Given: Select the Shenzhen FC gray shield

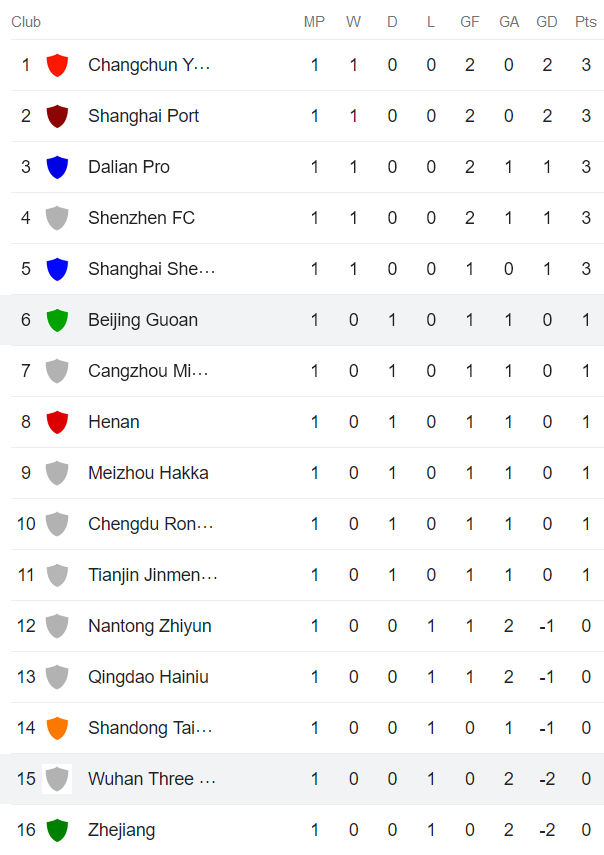Looking at the screenshot, I should (x=57, y=218).
